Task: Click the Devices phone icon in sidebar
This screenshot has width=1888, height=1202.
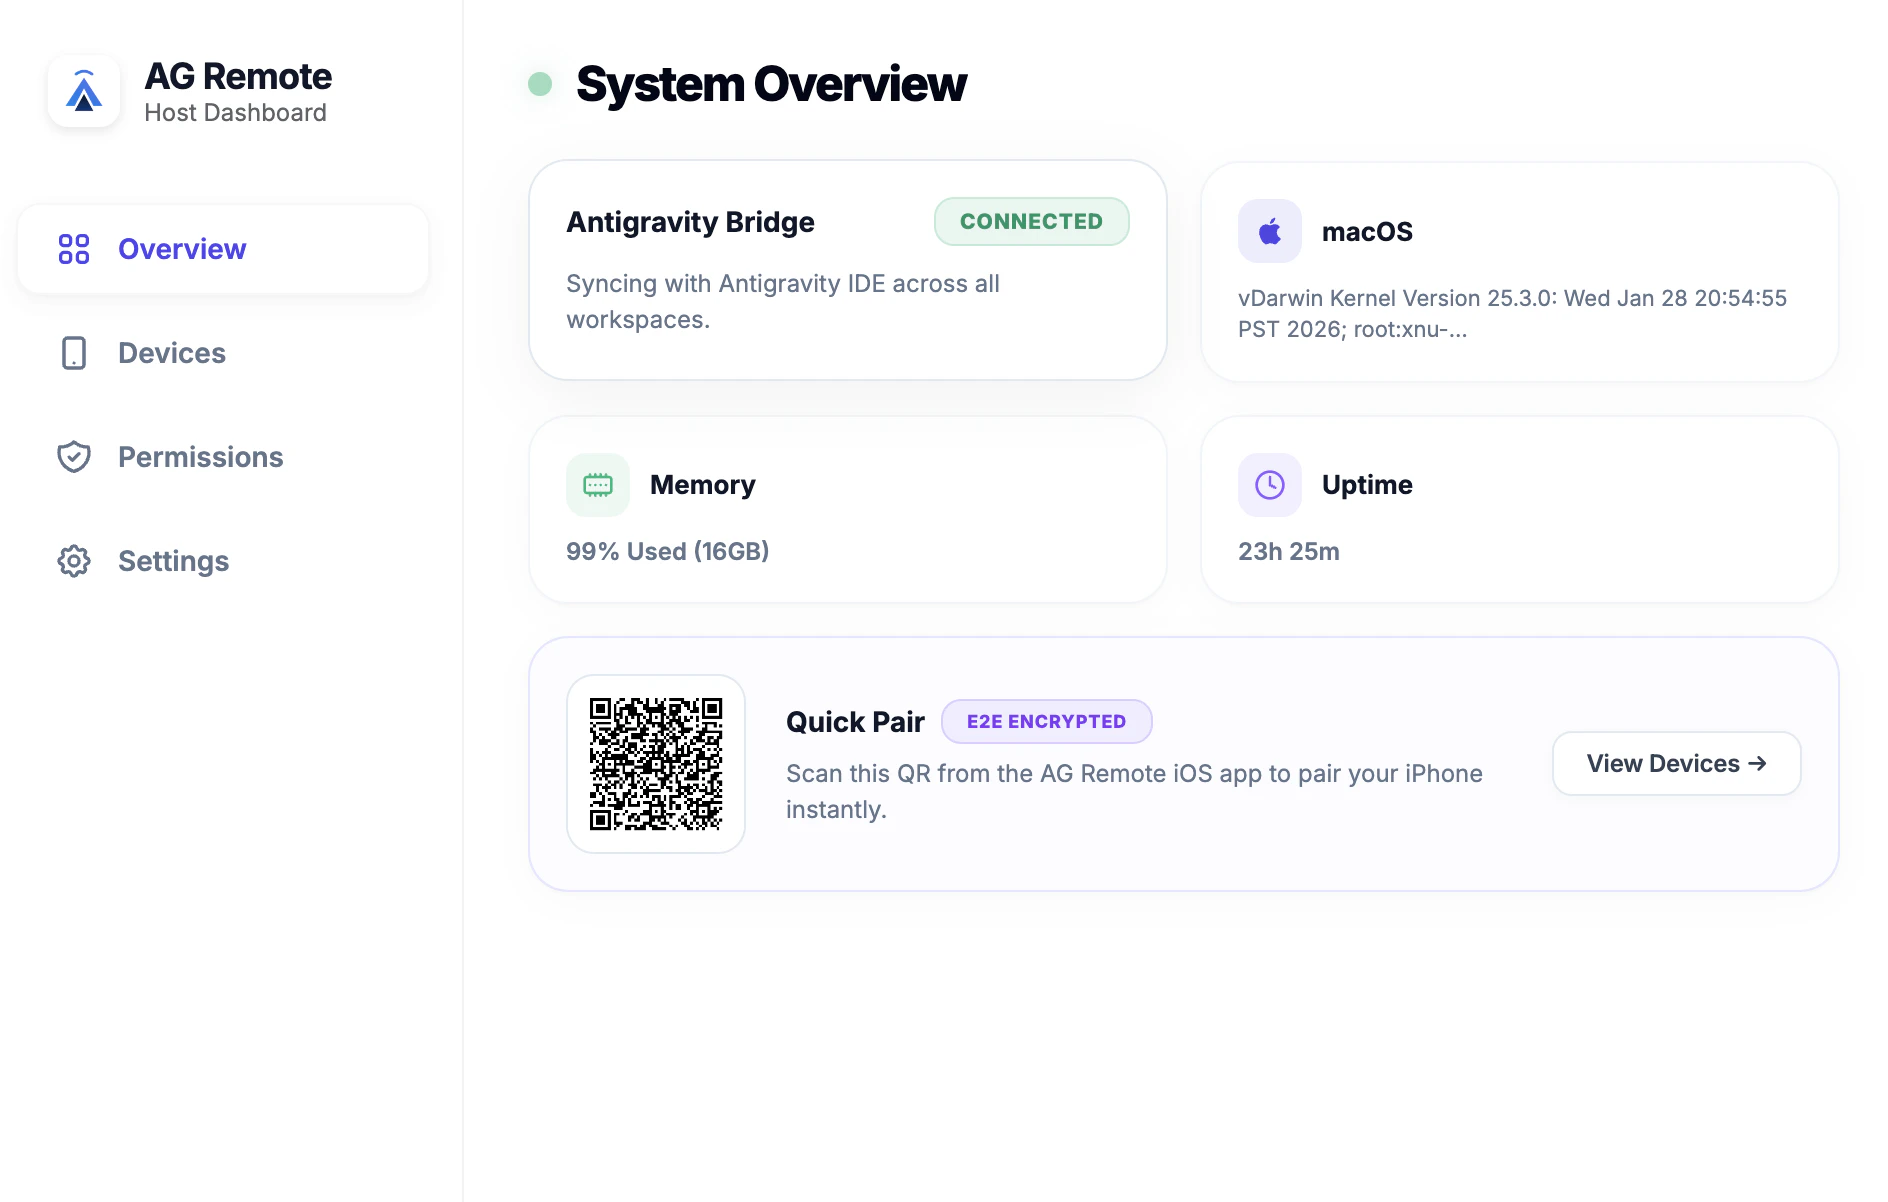Action: click(x=74, y=353)
